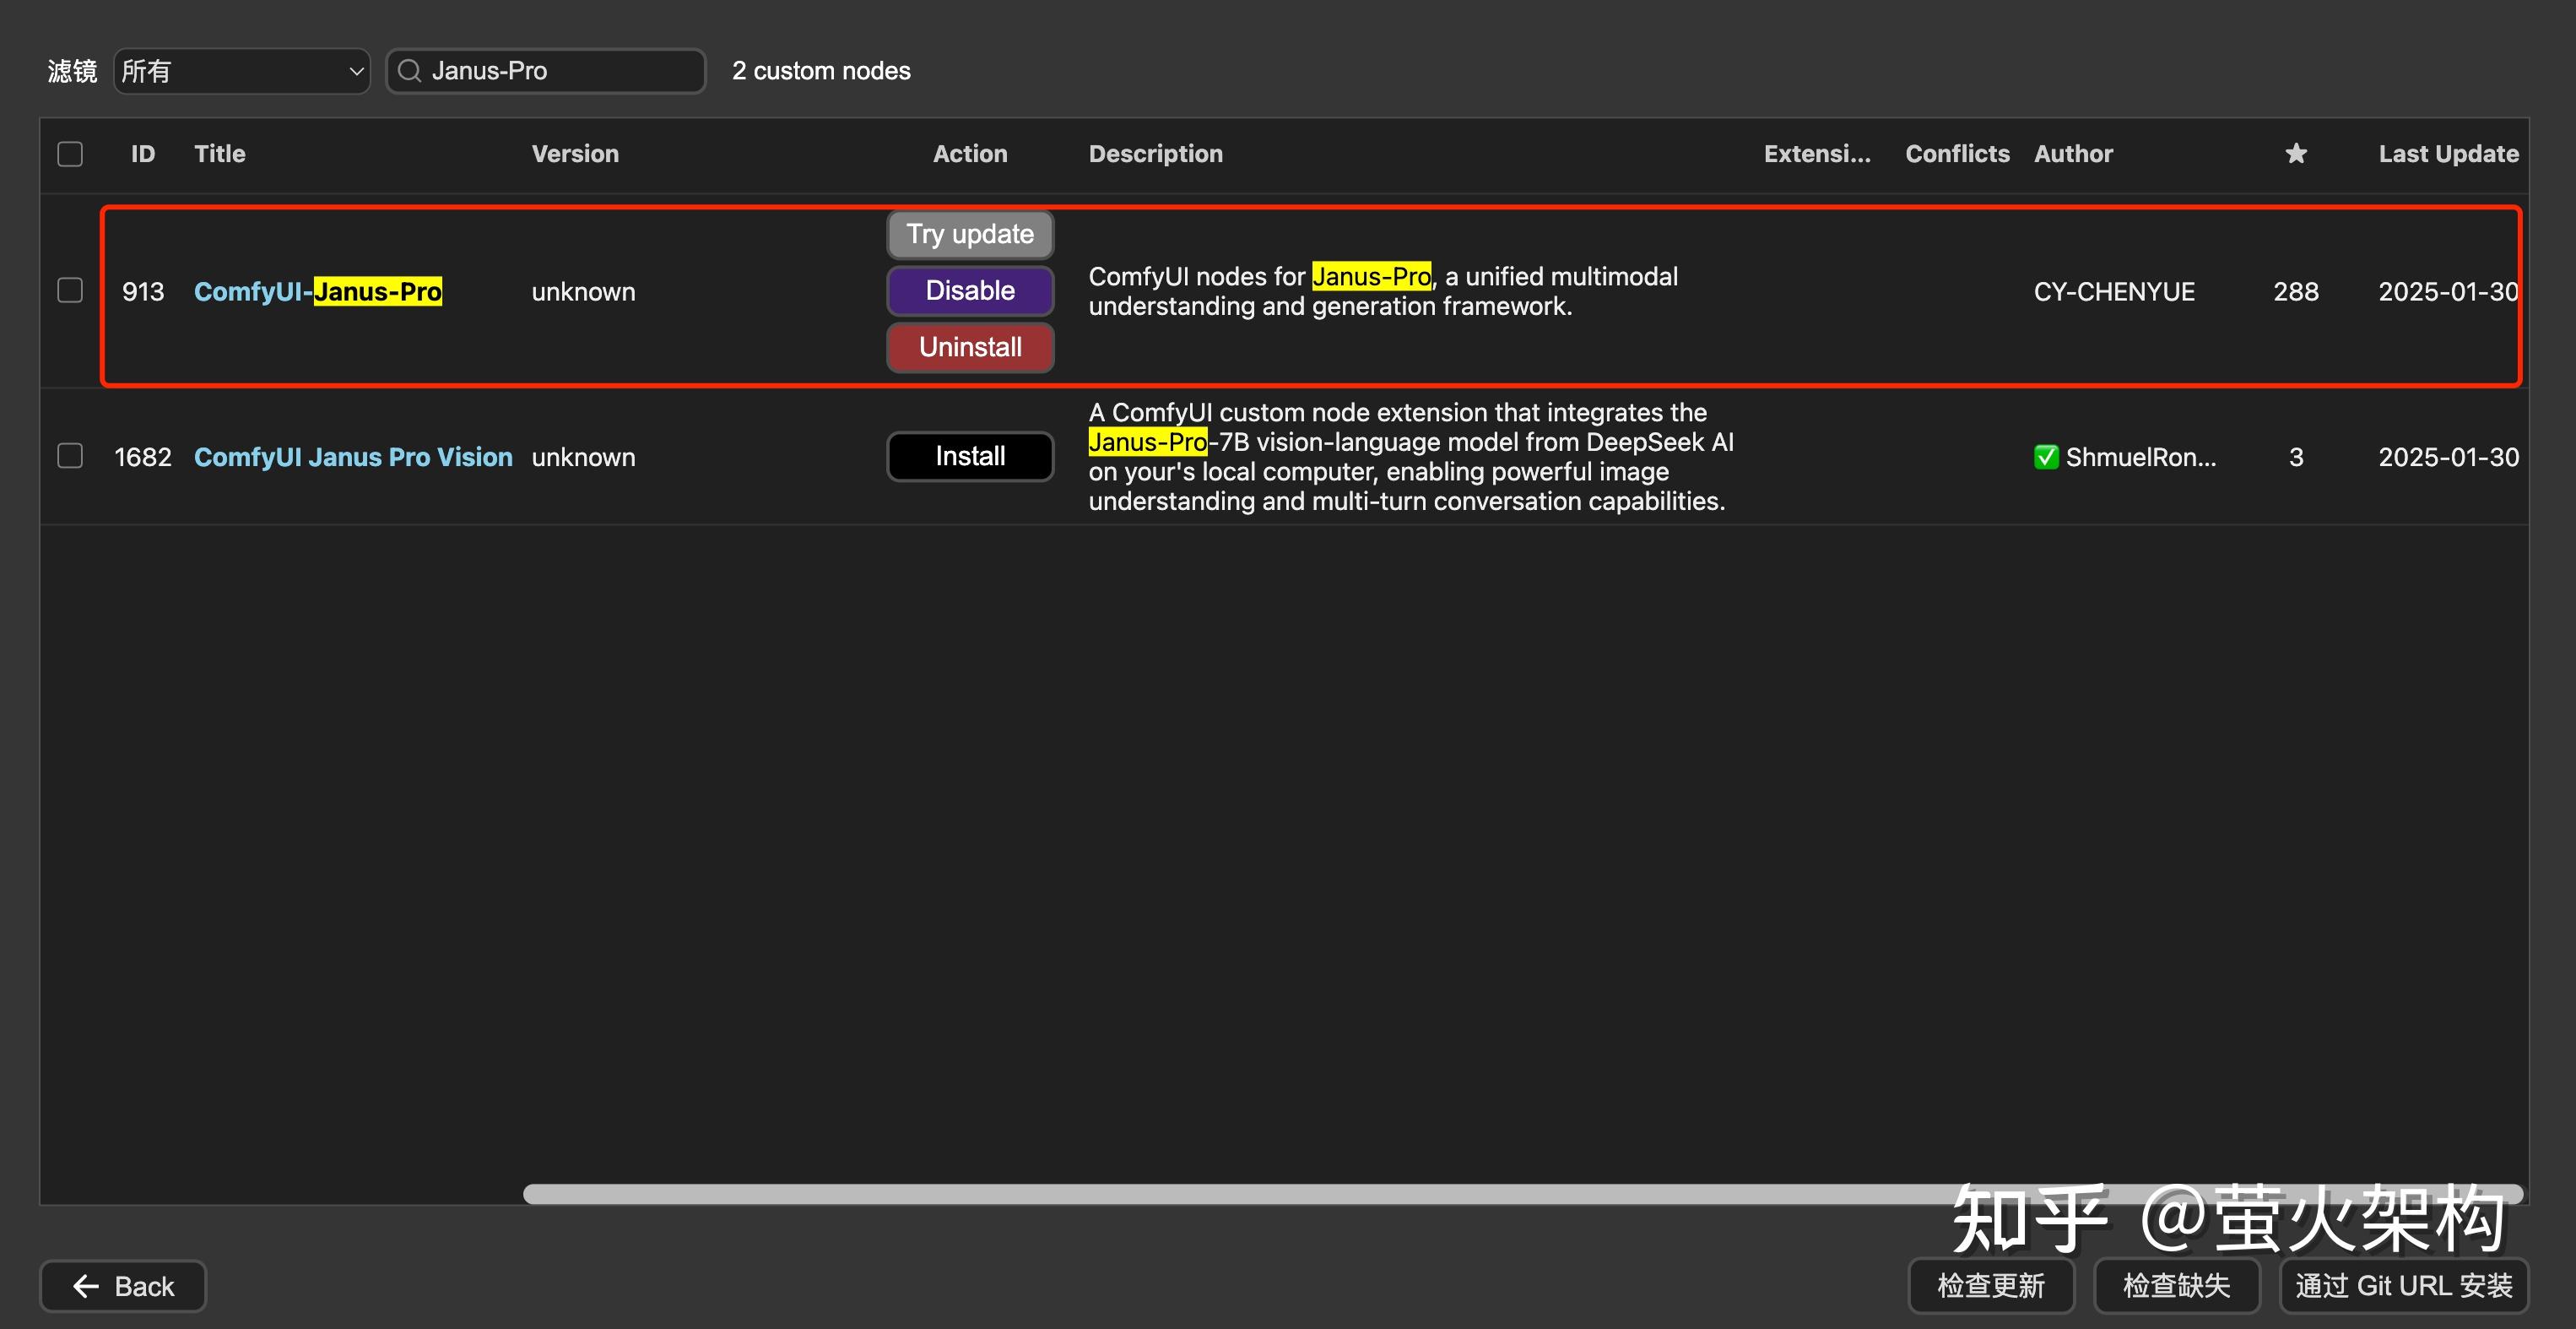Viewport: 2576px width, 1329px height.
Task: Click the Back arrow icon
Action: (86, 1286)
